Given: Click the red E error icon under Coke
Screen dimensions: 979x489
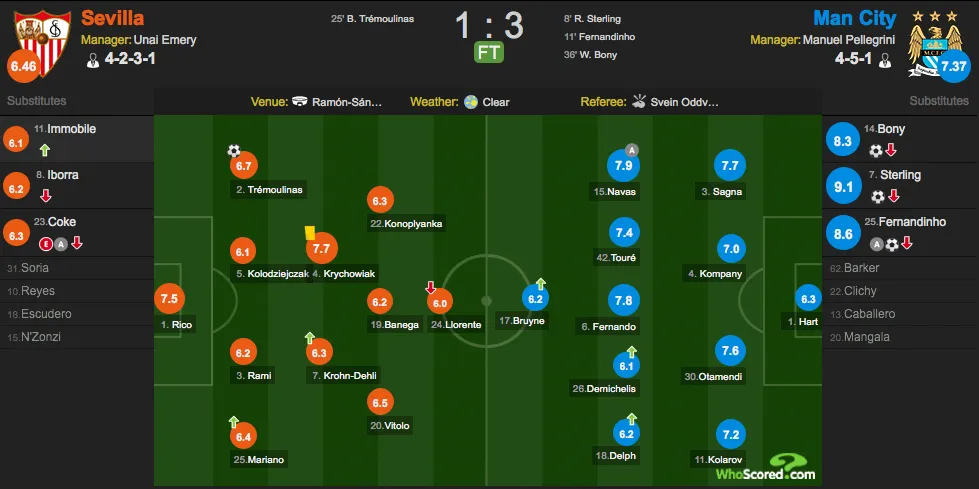Looking at the screenshot, I should (46, 244).
